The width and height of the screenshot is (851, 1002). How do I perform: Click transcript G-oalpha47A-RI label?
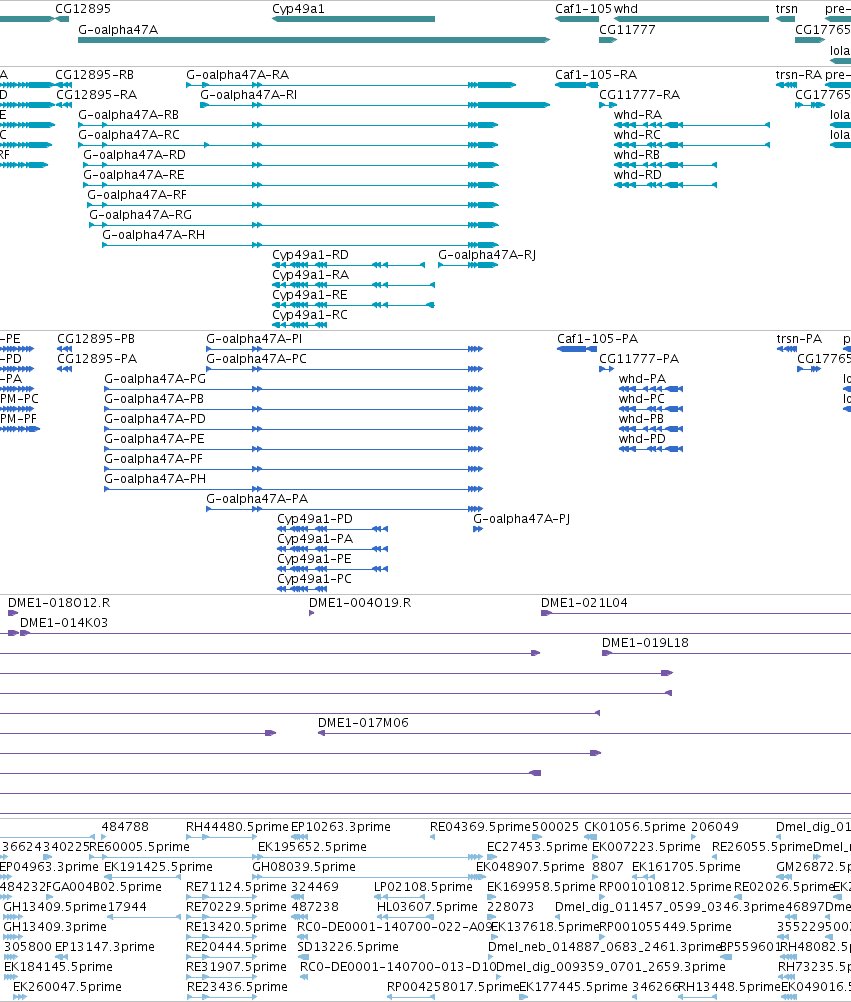249,95
